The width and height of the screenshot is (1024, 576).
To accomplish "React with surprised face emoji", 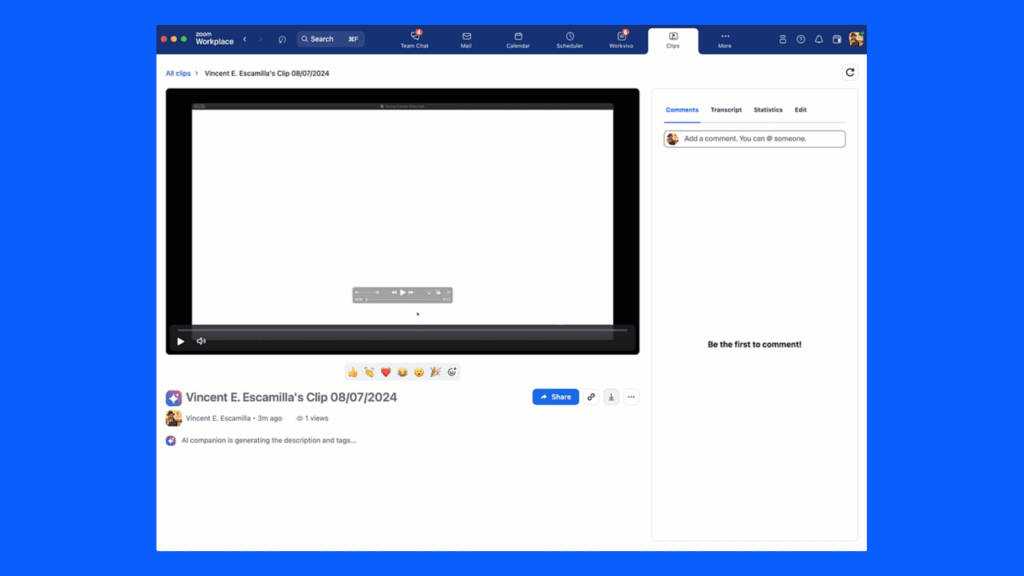I will click(x=419, y=372).
